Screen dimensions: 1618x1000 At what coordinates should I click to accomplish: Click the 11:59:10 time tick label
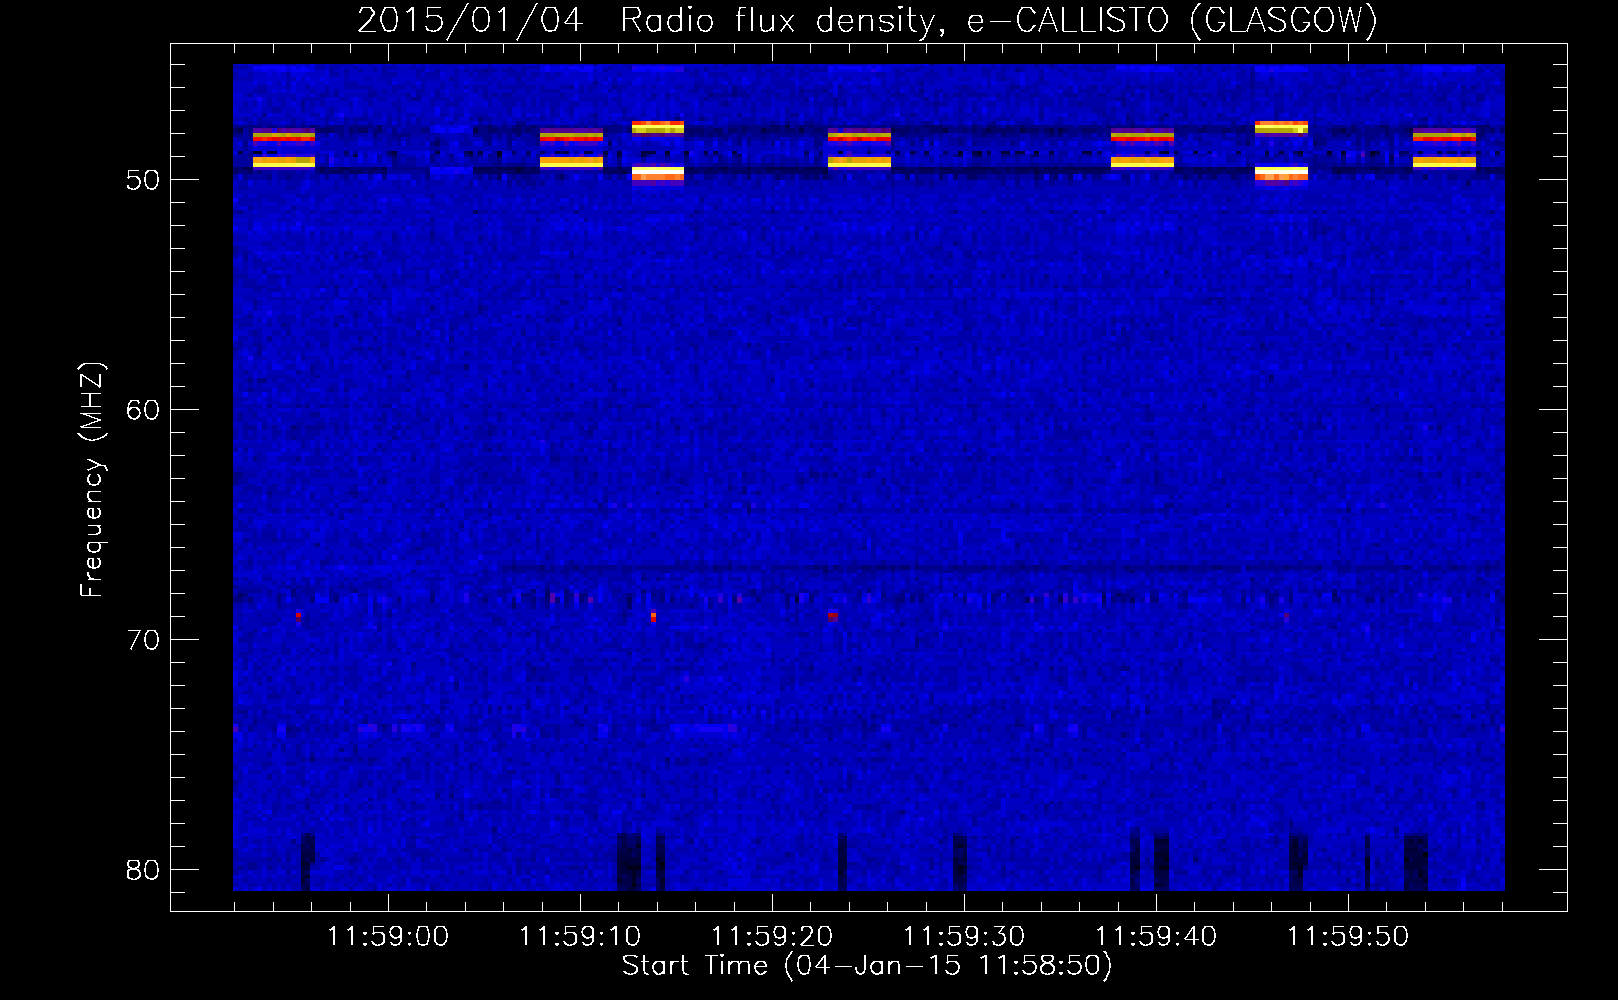[x=581, y=937]
